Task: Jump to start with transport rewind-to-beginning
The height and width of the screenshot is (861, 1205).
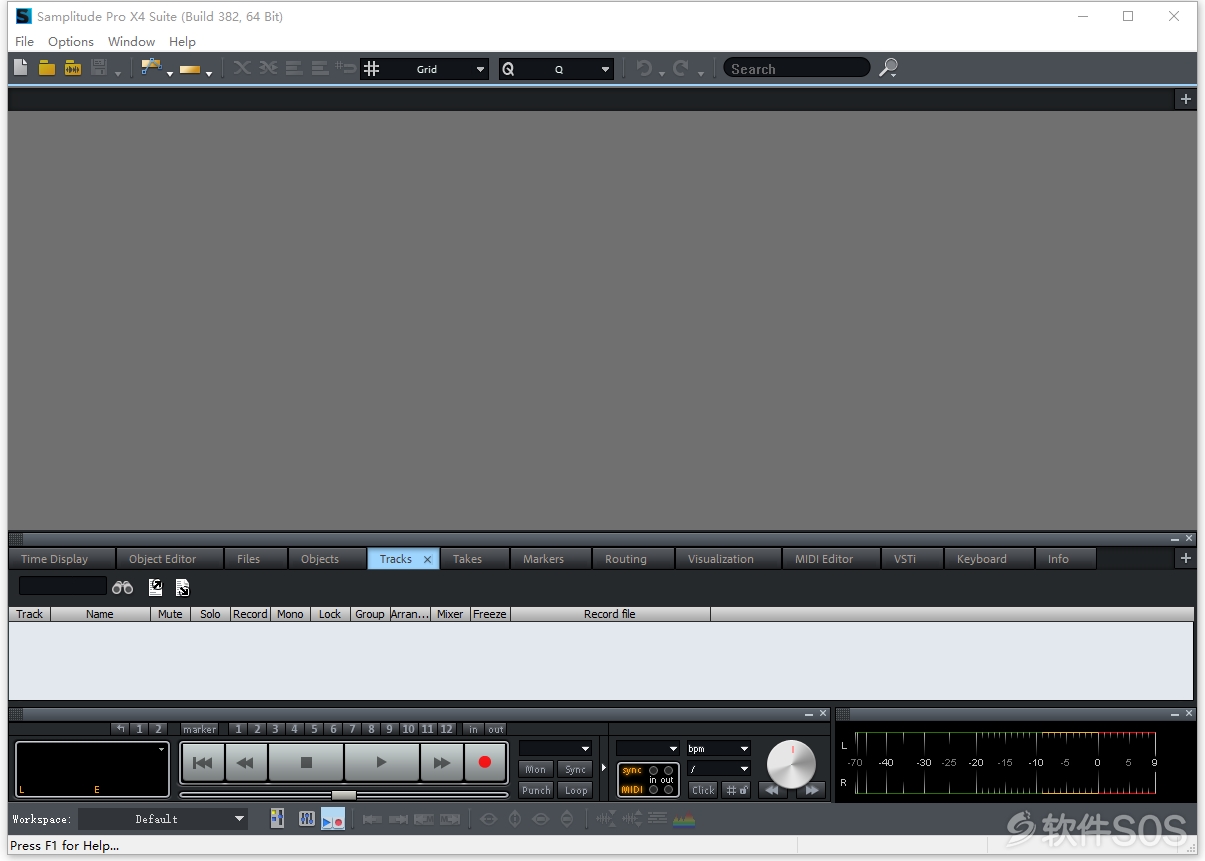Action: click(202, 762)
